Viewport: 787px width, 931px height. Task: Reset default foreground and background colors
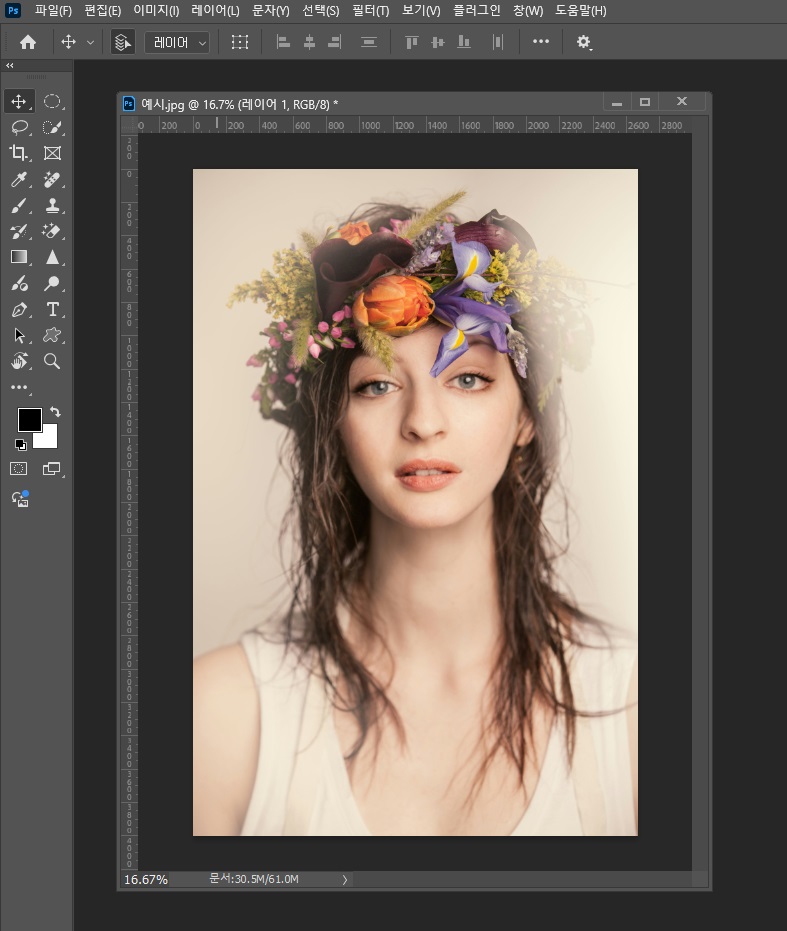[21, 445]
